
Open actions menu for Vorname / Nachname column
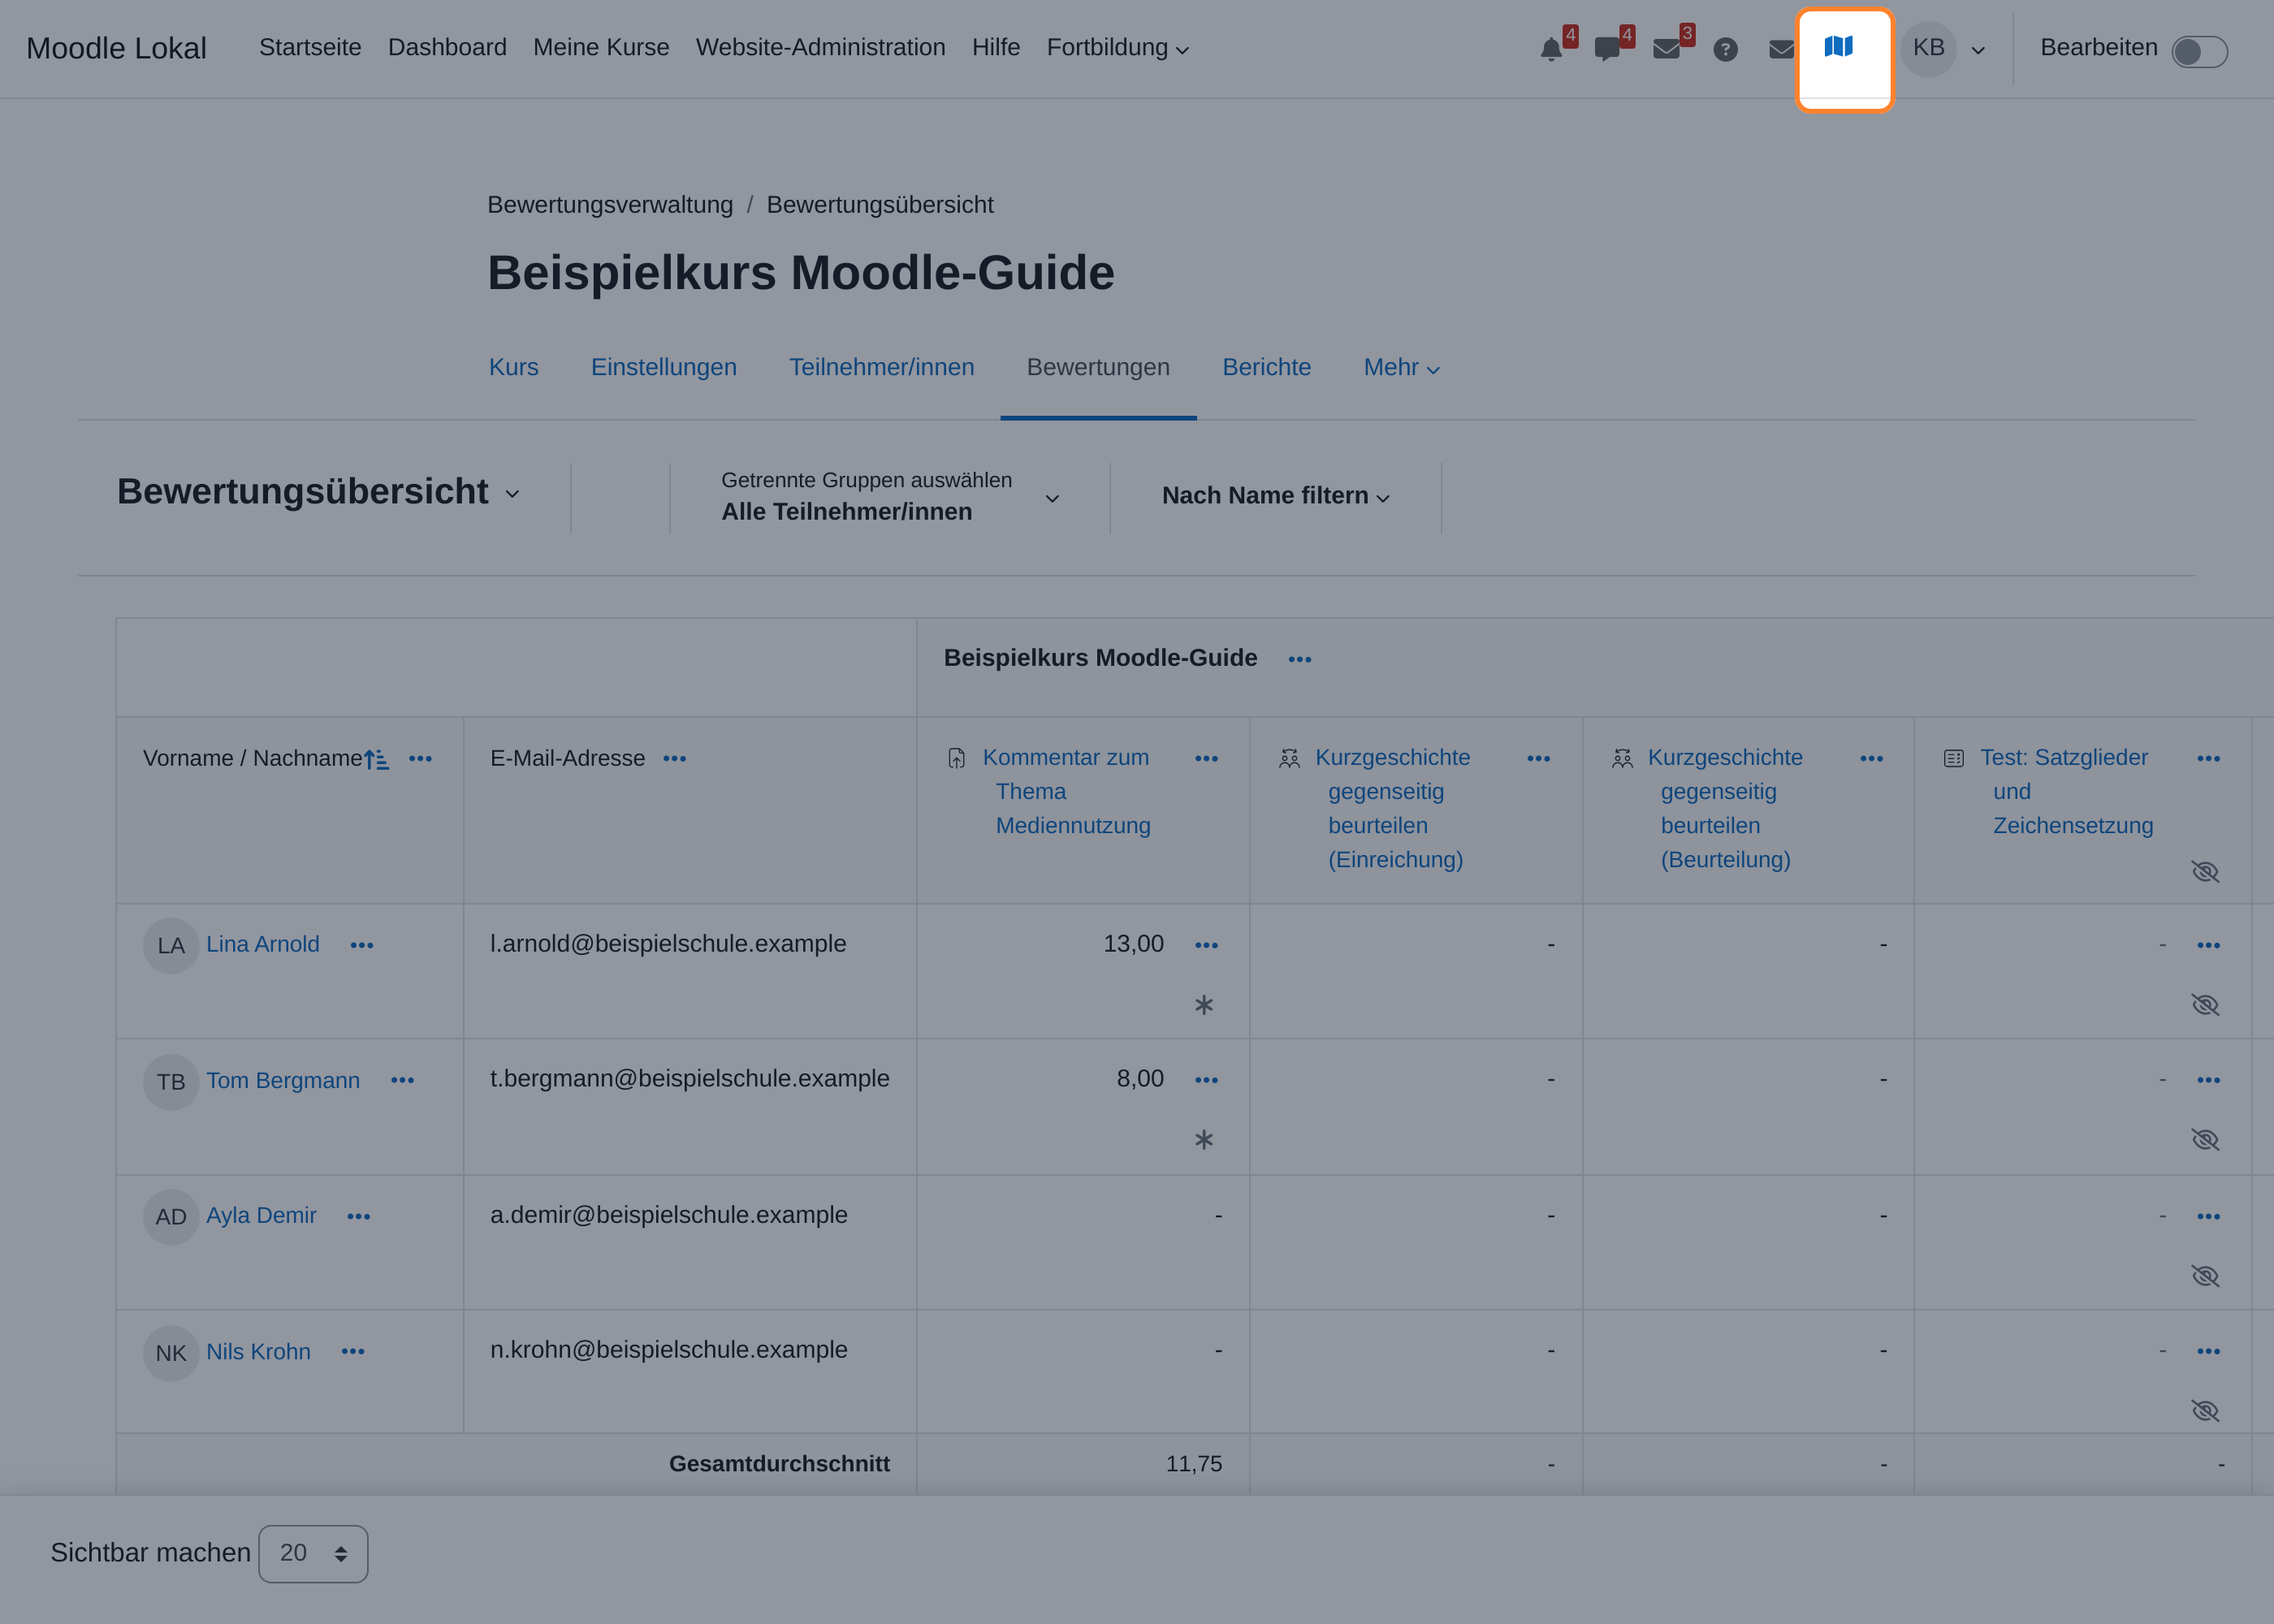[421, 759]
